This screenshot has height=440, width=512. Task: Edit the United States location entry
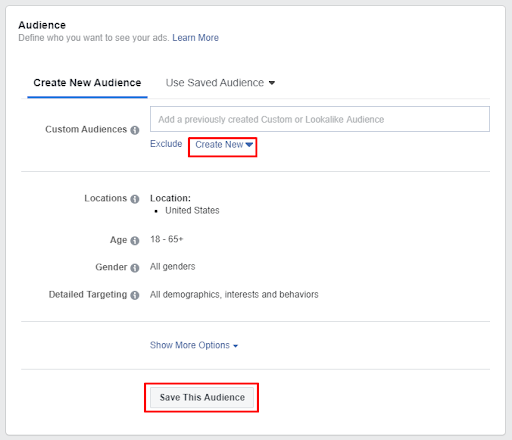(x=192, y=210)
